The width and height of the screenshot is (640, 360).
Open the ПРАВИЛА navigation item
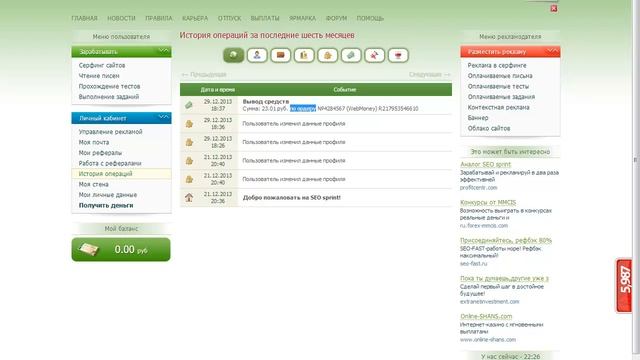click(159, 18)
